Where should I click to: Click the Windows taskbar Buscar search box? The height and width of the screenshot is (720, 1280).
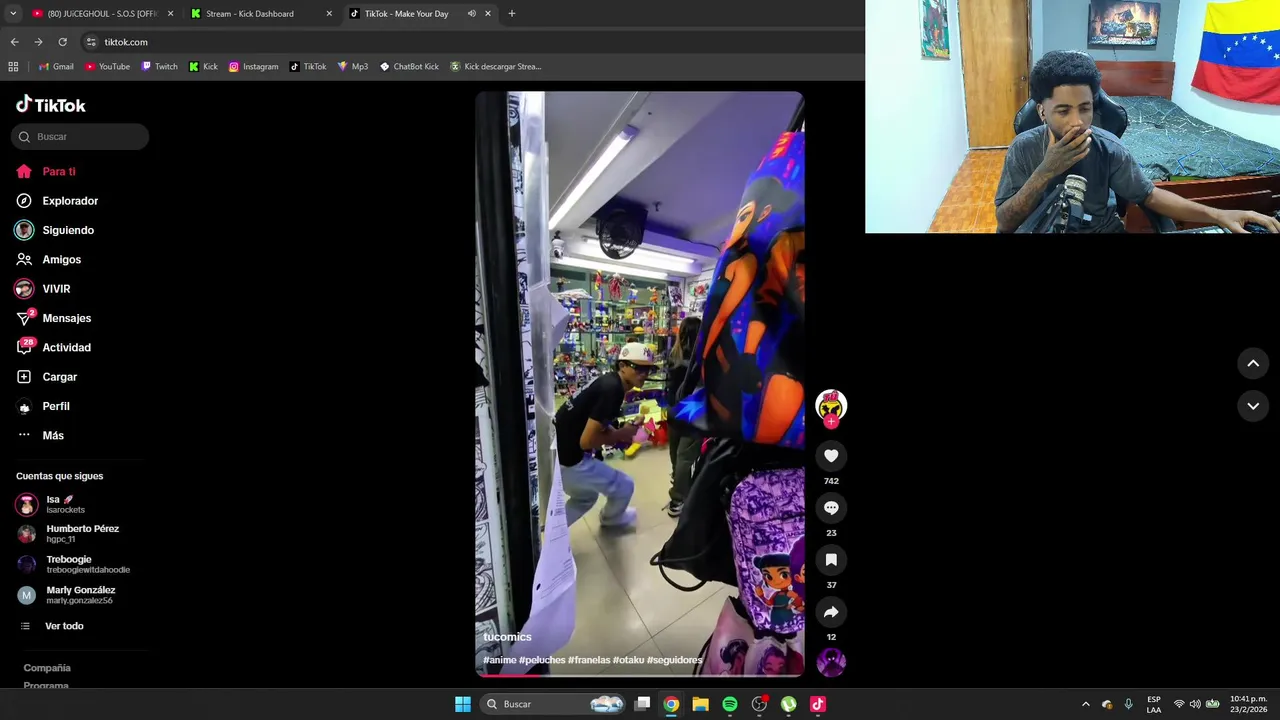click(x=554, y=704)
